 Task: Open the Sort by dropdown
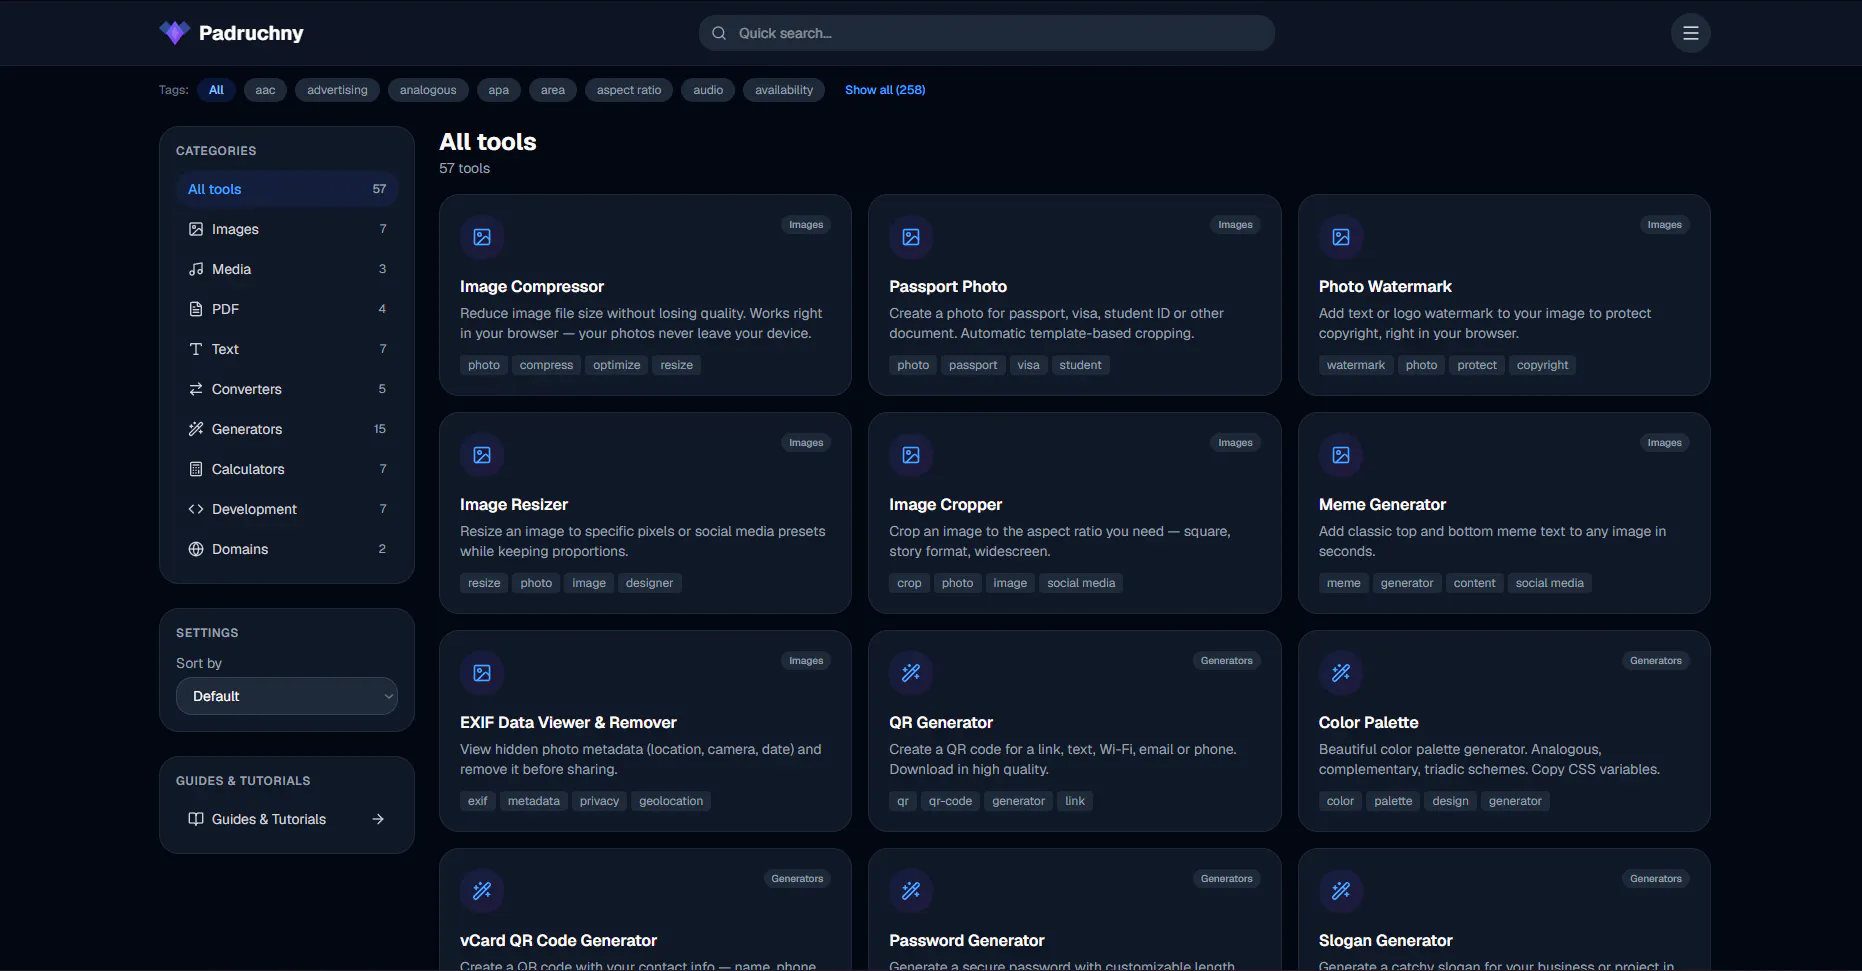point(287,696)
